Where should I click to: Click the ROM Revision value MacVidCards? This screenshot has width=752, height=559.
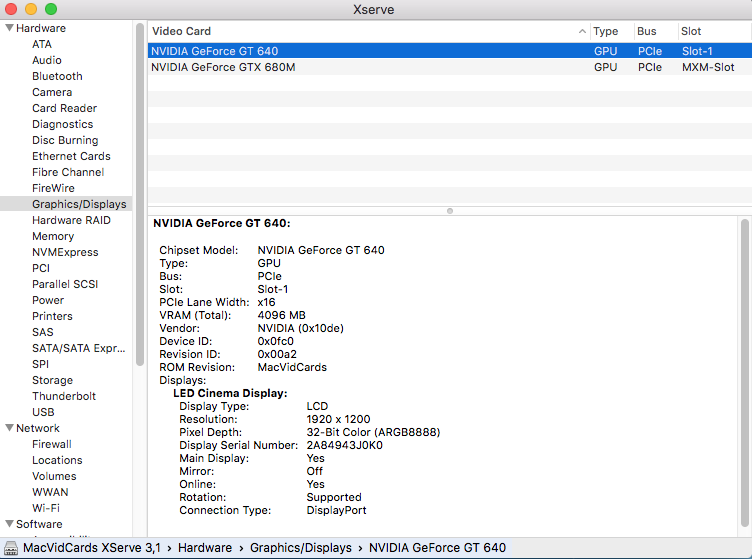coord(292,367)
